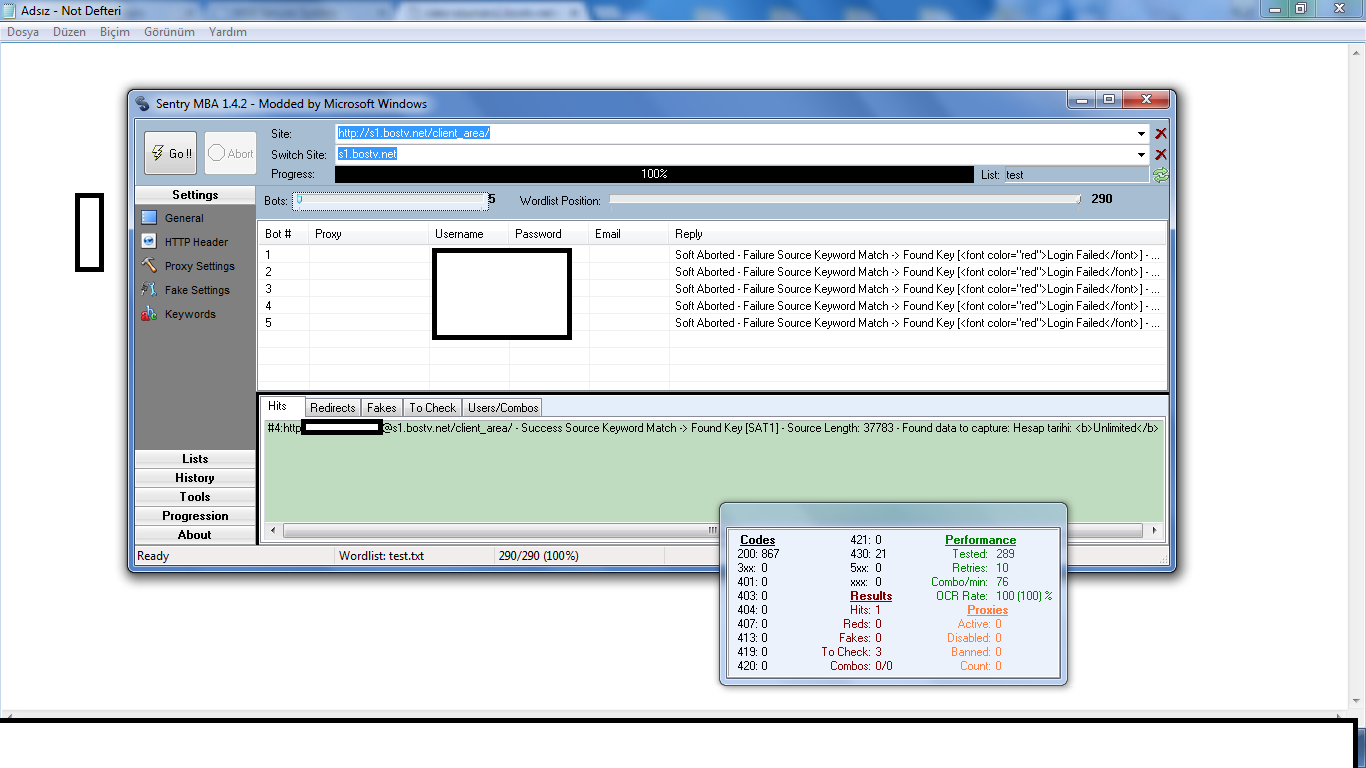Click the Keywords icon in sidebar

pos(149,314)
